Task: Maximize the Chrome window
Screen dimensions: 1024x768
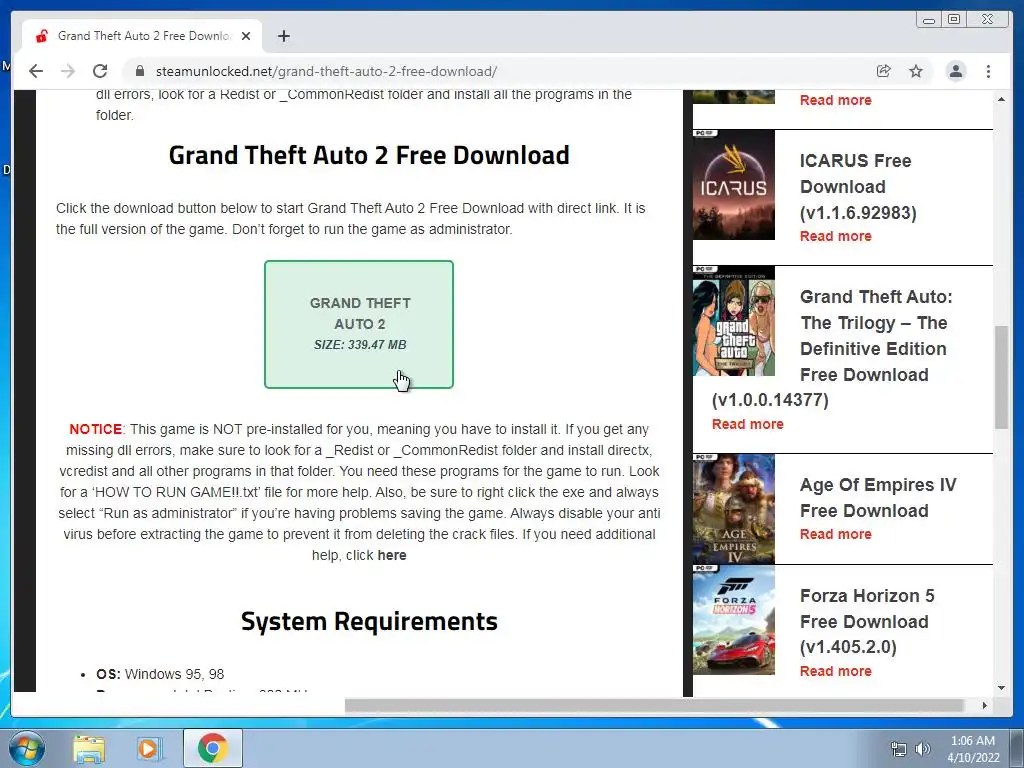Action: 954,20
